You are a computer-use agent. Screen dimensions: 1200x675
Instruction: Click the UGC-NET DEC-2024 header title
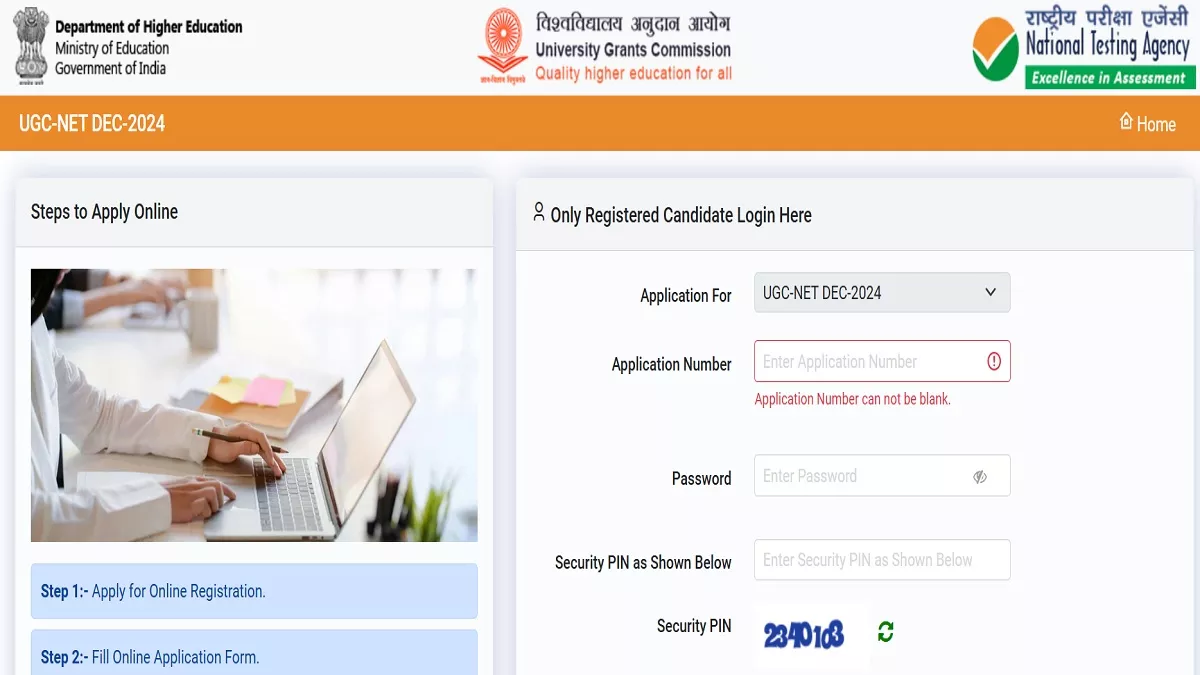[x=92, y=124]
